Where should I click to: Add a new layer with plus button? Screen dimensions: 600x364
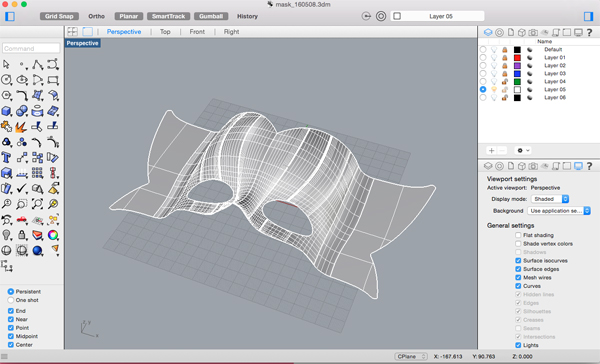(491, 150)
